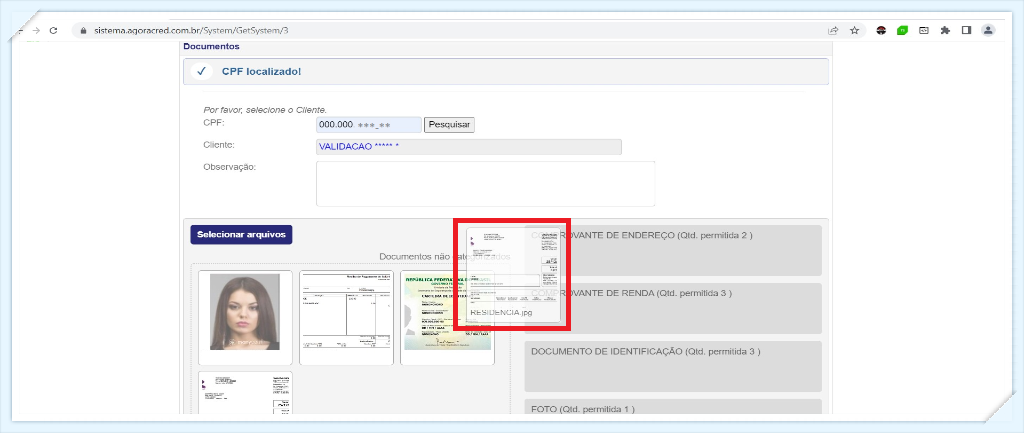
Task: Click the padlock site info icon
Action: [83, 30]
